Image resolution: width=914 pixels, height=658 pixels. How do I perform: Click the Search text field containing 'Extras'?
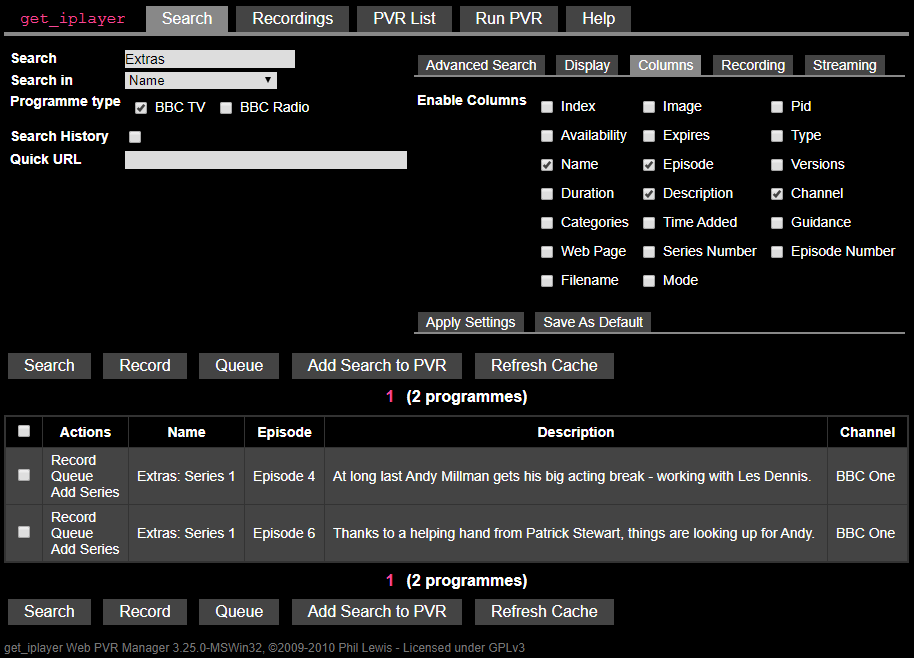pos(209,59)
